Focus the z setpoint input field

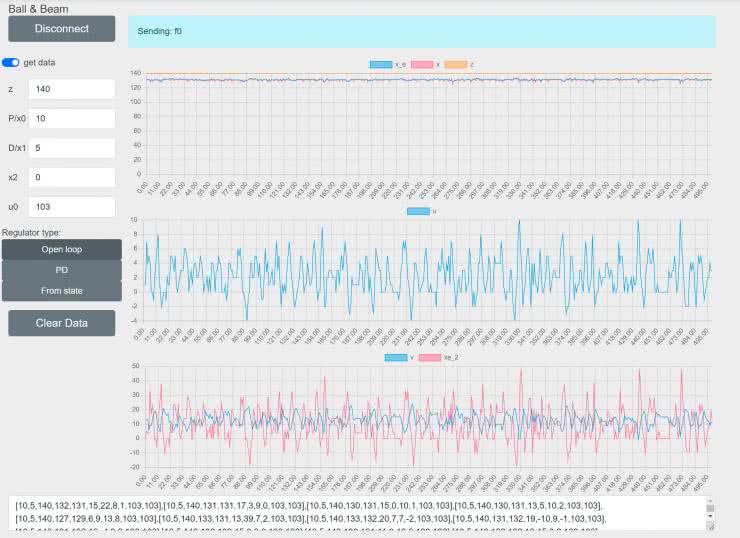[72, 89]
